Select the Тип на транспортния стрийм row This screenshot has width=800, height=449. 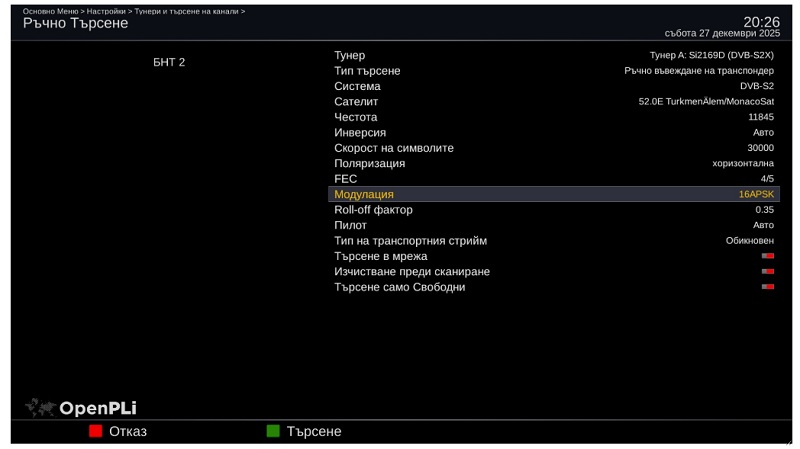554,241
